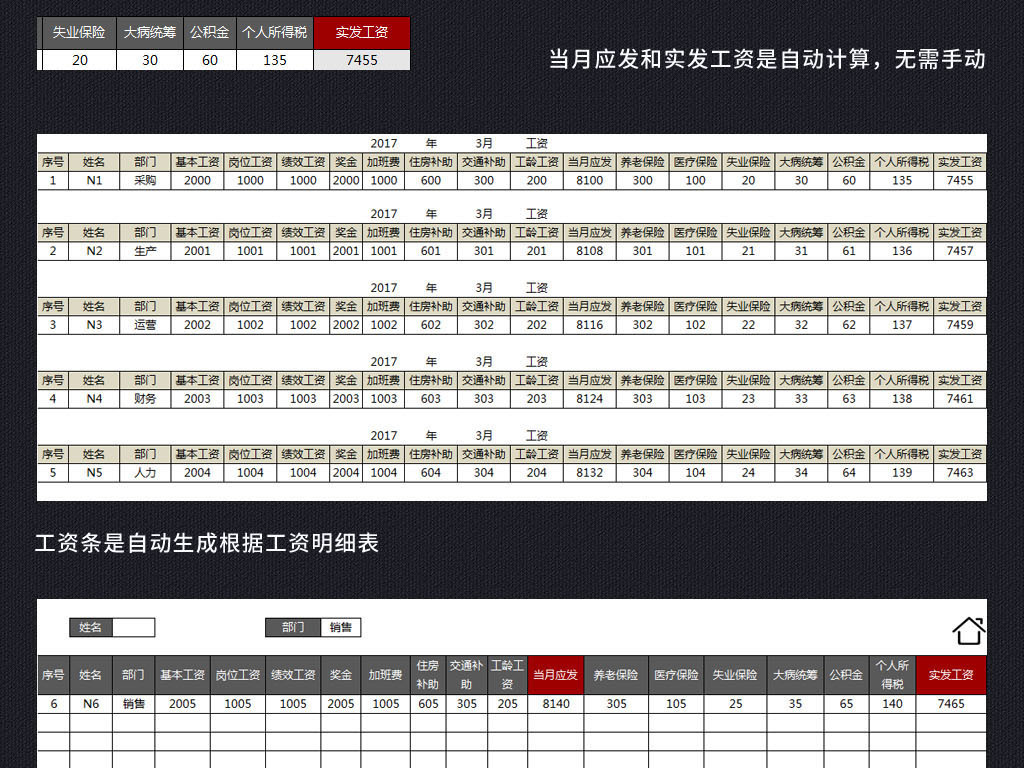The width and height of the screenshot is (1024, 768).
Task: Click the home icon at bottom right
Action: pos(968,629)
